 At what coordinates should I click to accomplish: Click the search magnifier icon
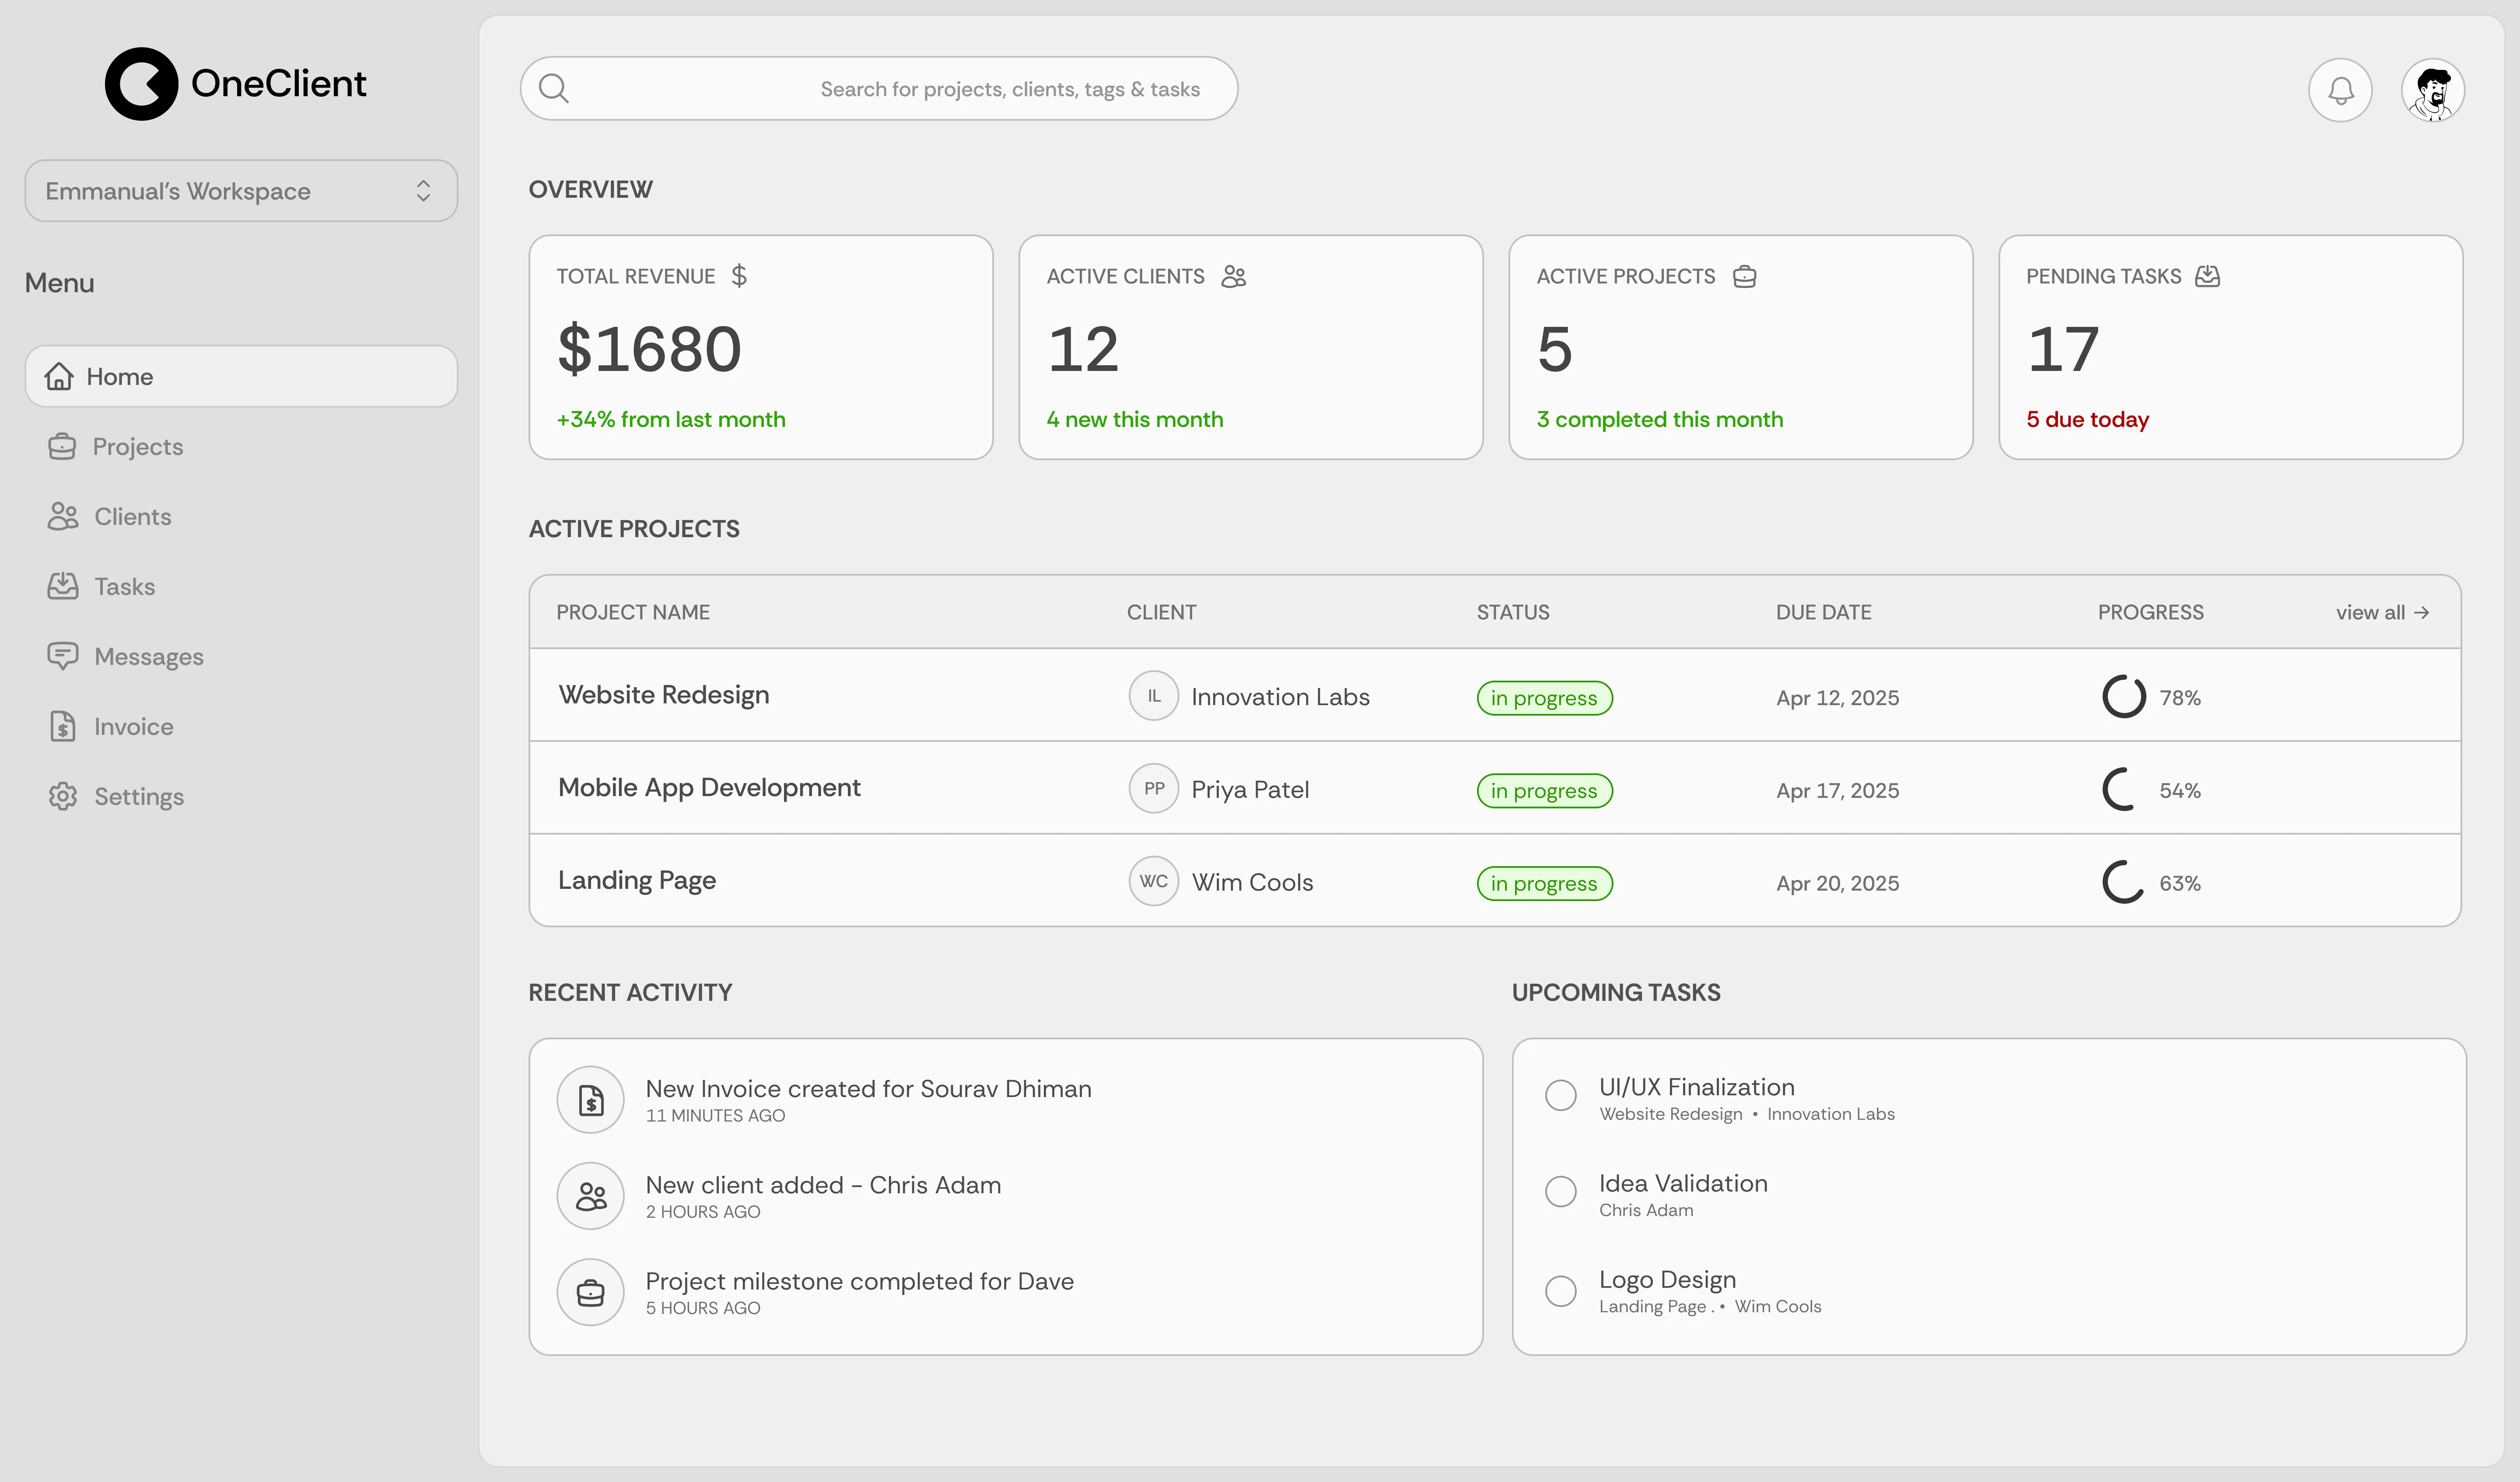[x=554, y=89]
